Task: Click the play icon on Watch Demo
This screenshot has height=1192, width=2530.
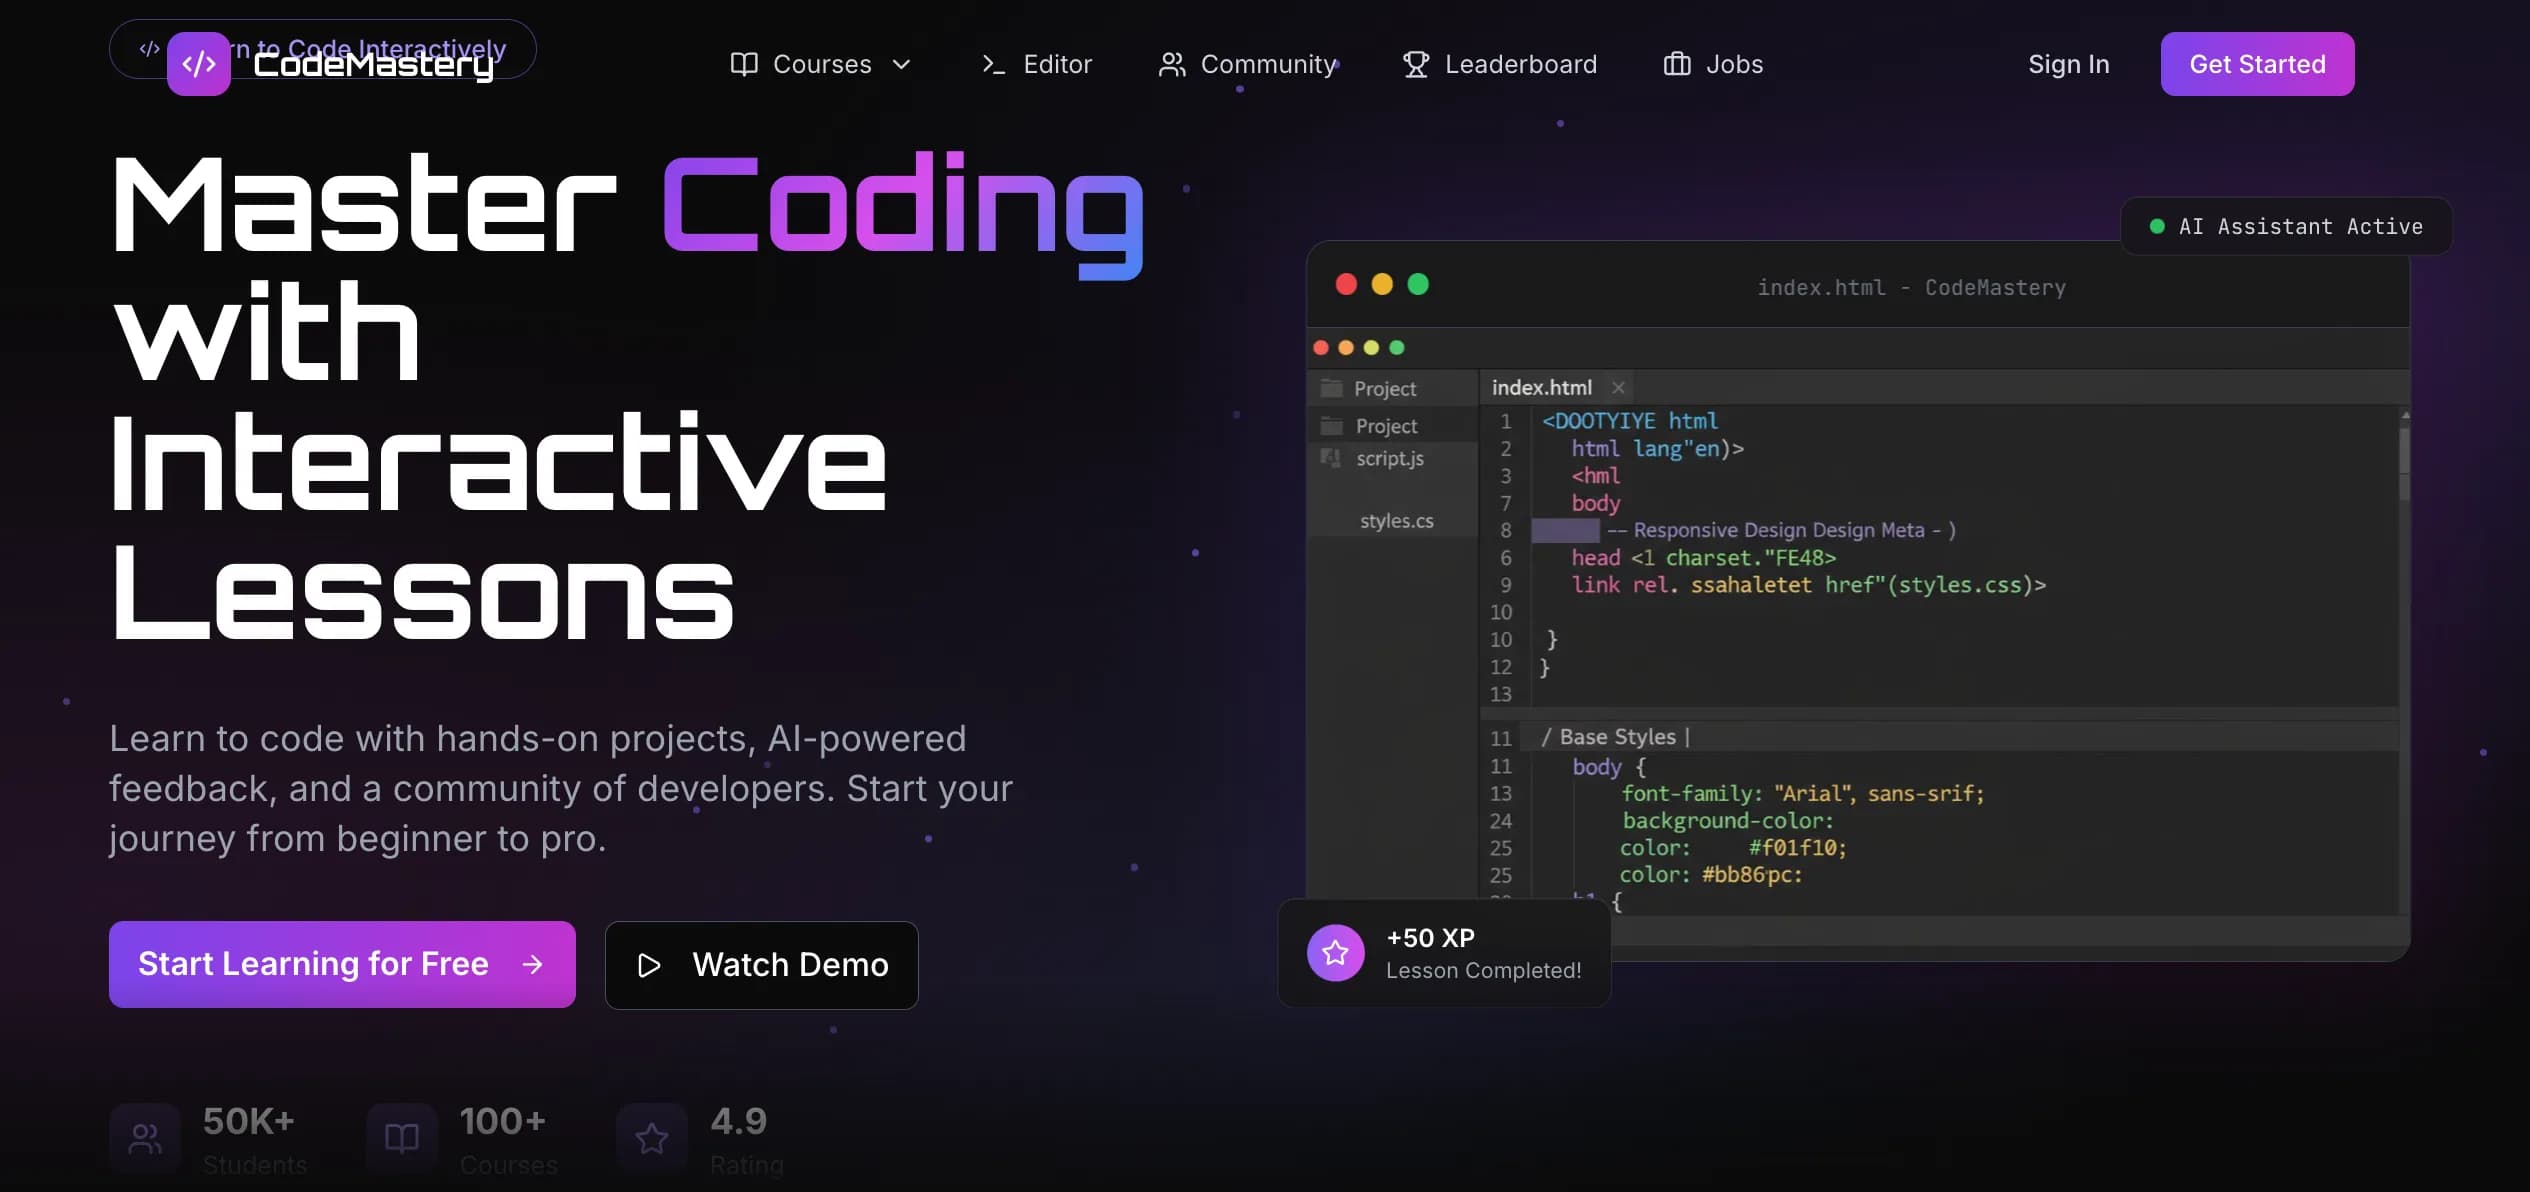Action: coord(650,965)
